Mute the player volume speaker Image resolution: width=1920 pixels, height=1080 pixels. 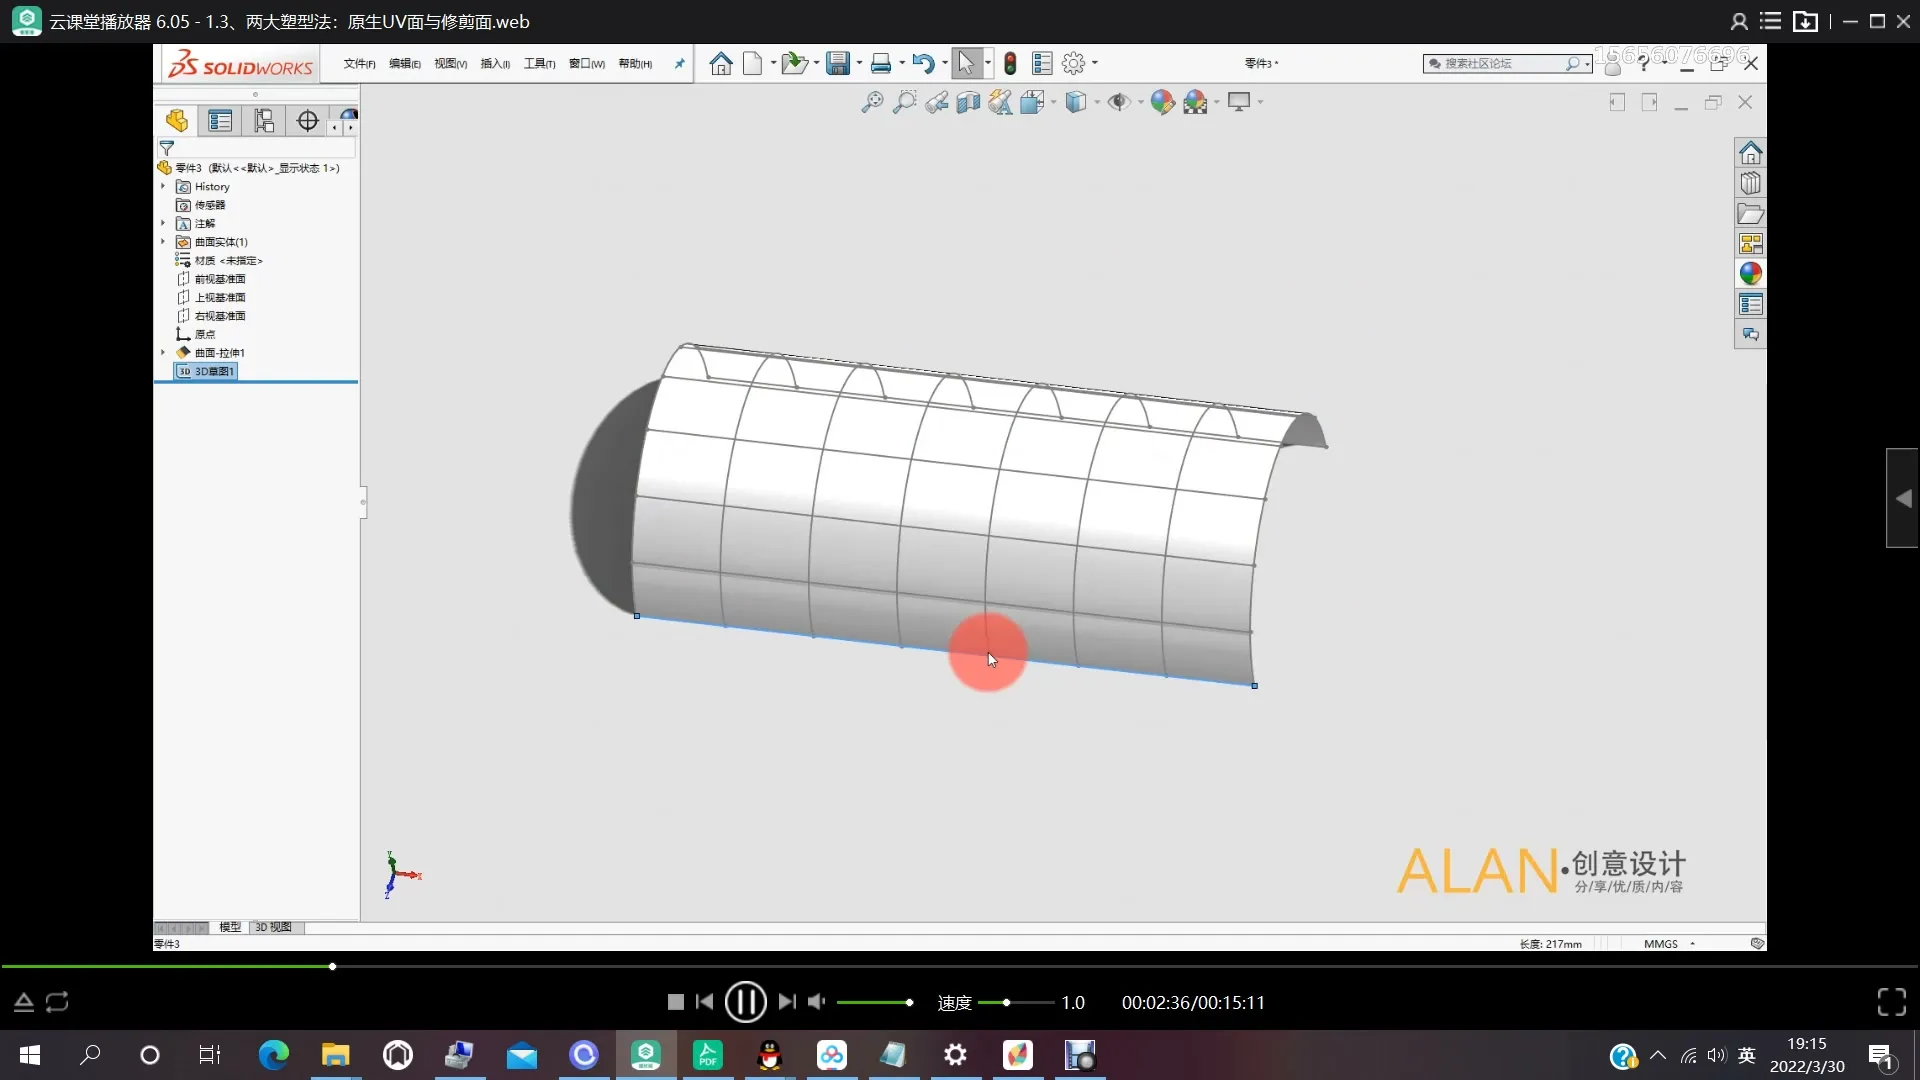point(817,1002)
